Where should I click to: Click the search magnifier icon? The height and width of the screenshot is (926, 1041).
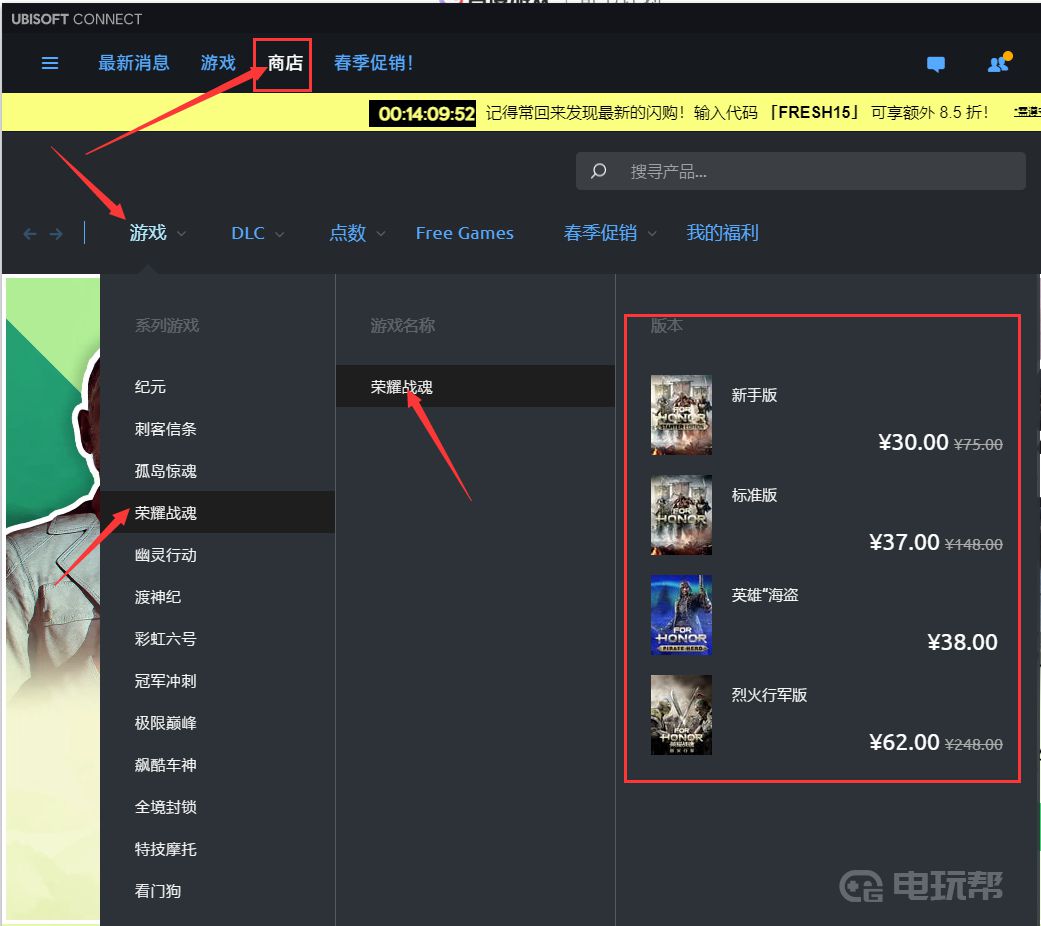coord(599,171)
